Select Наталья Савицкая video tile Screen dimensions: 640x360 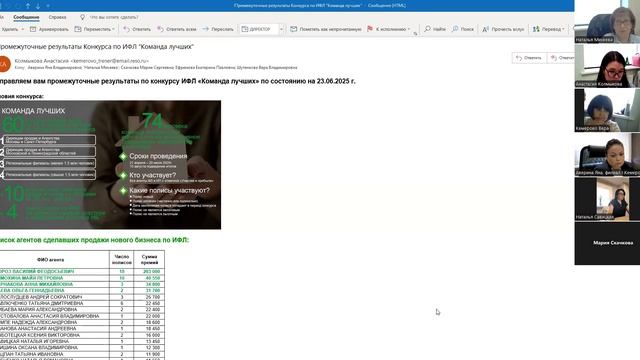click(607, 199)
